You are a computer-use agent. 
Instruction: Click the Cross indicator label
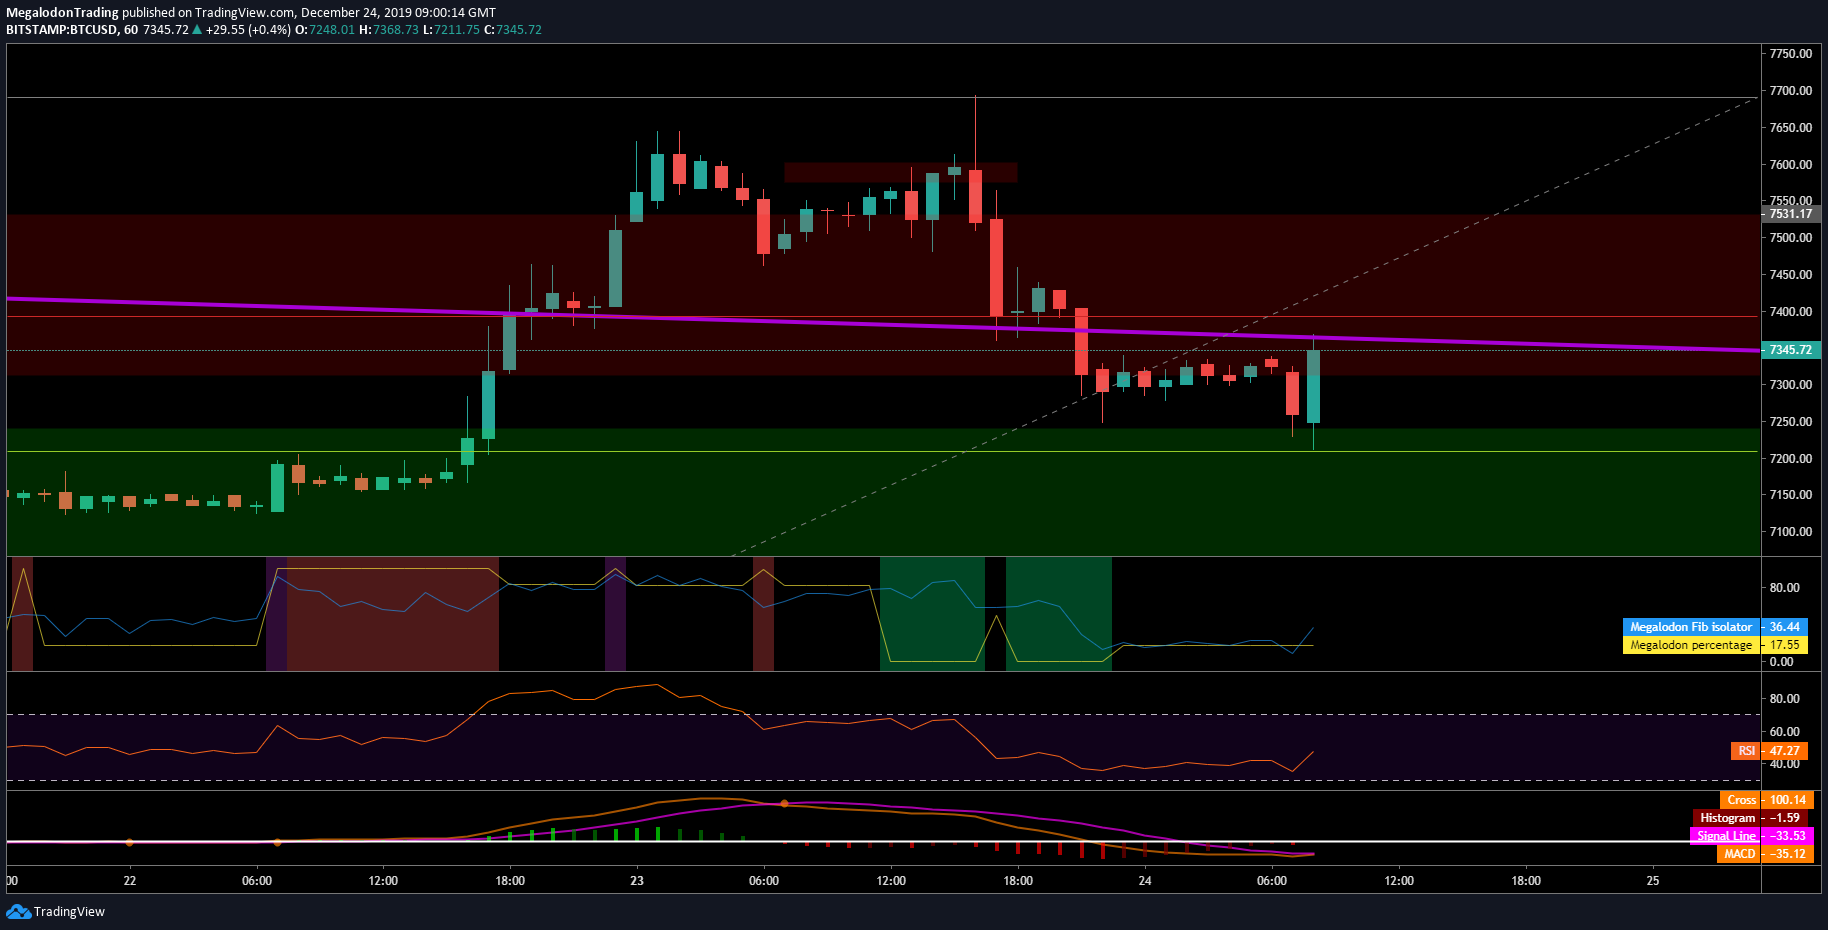point(1741,800)
